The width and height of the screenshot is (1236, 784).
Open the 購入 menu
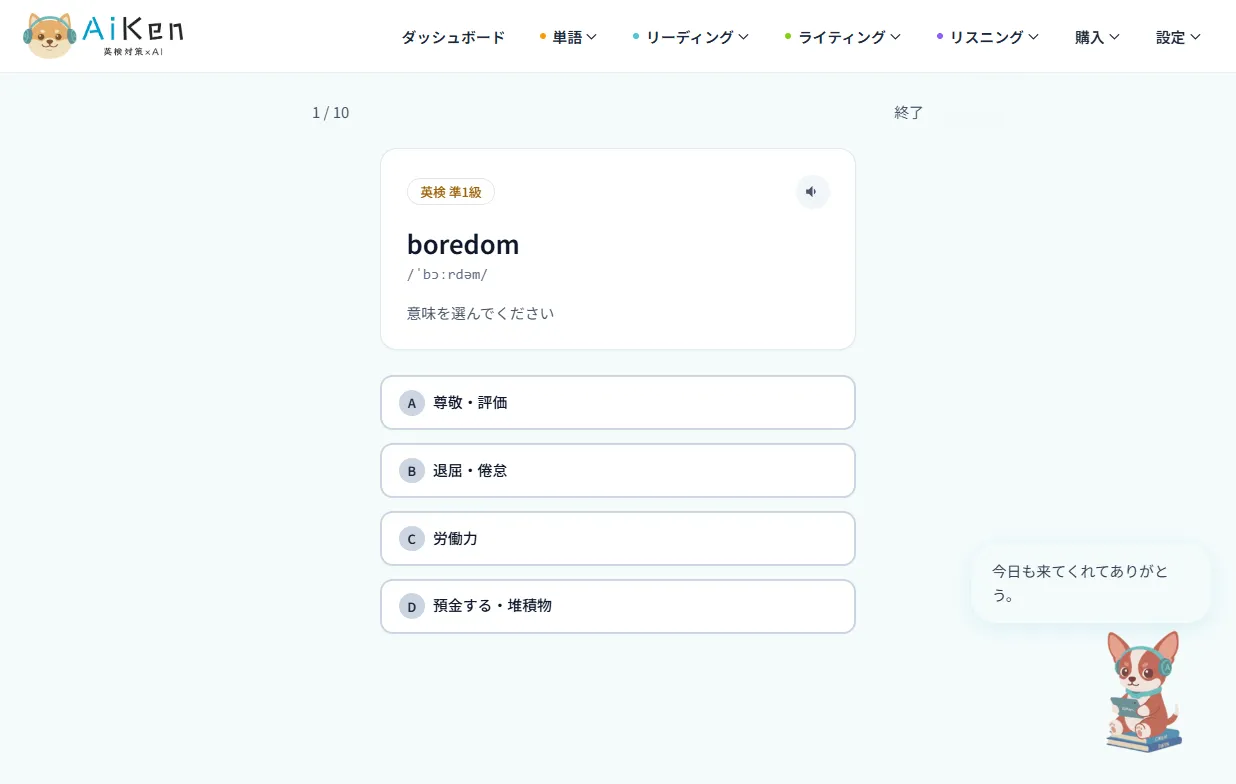pos(1097,37)
